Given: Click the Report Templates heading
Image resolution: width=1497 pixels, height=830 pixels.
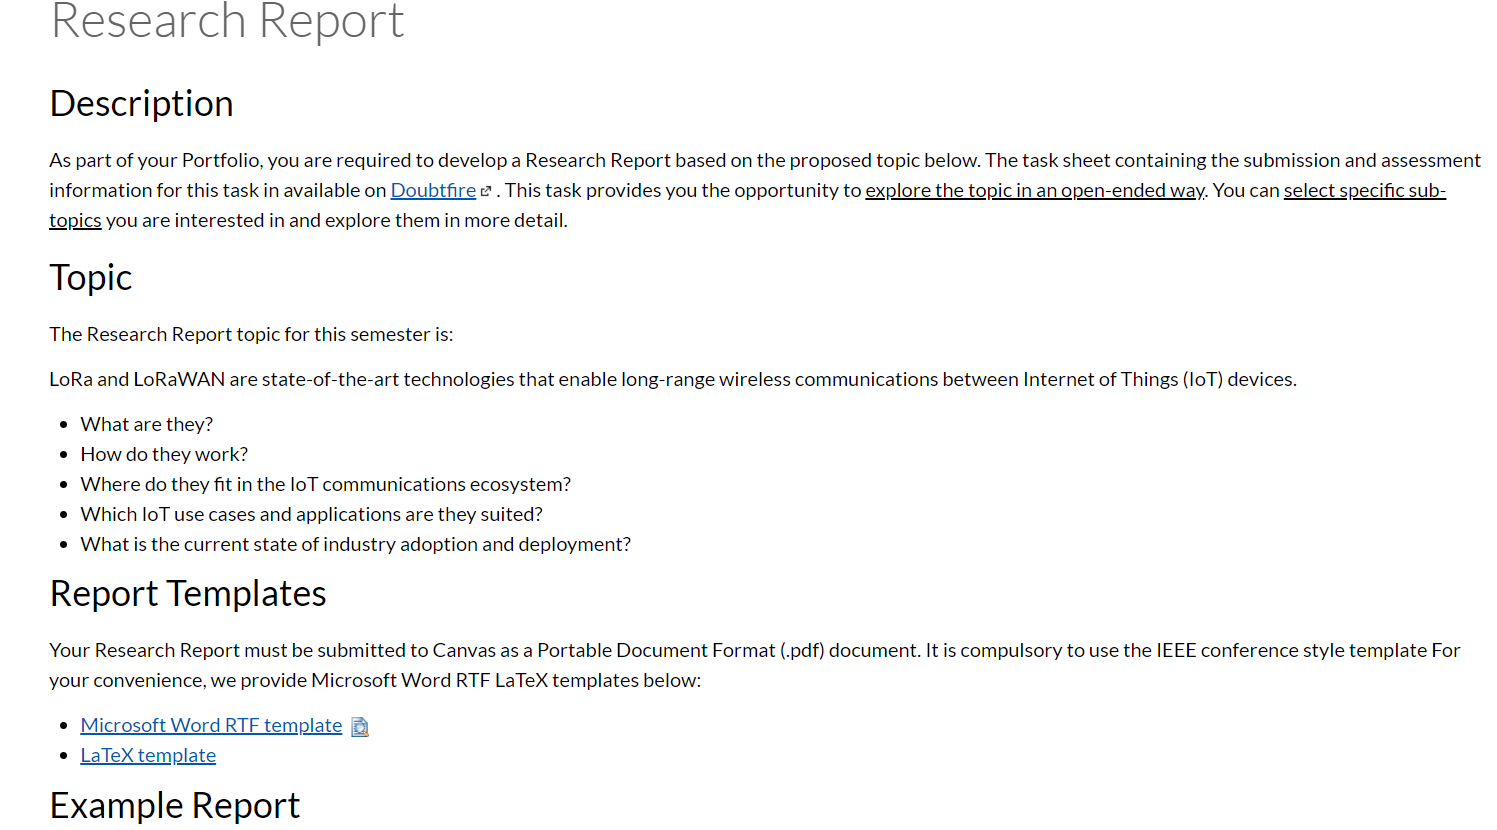Looking at the screenshot, I should (188, 594).
